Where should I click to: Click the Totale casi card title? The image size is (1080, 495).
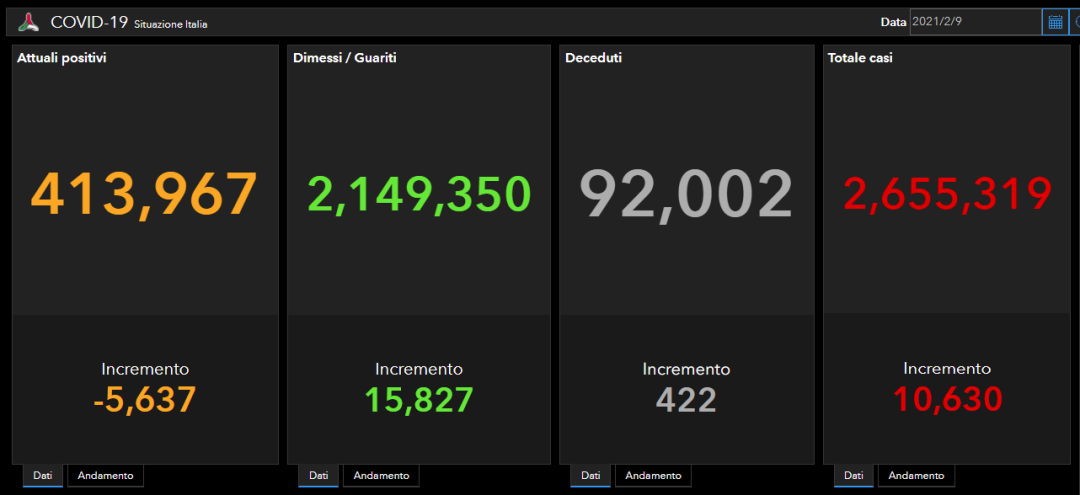pyautogui.click(x=860, y=59)
